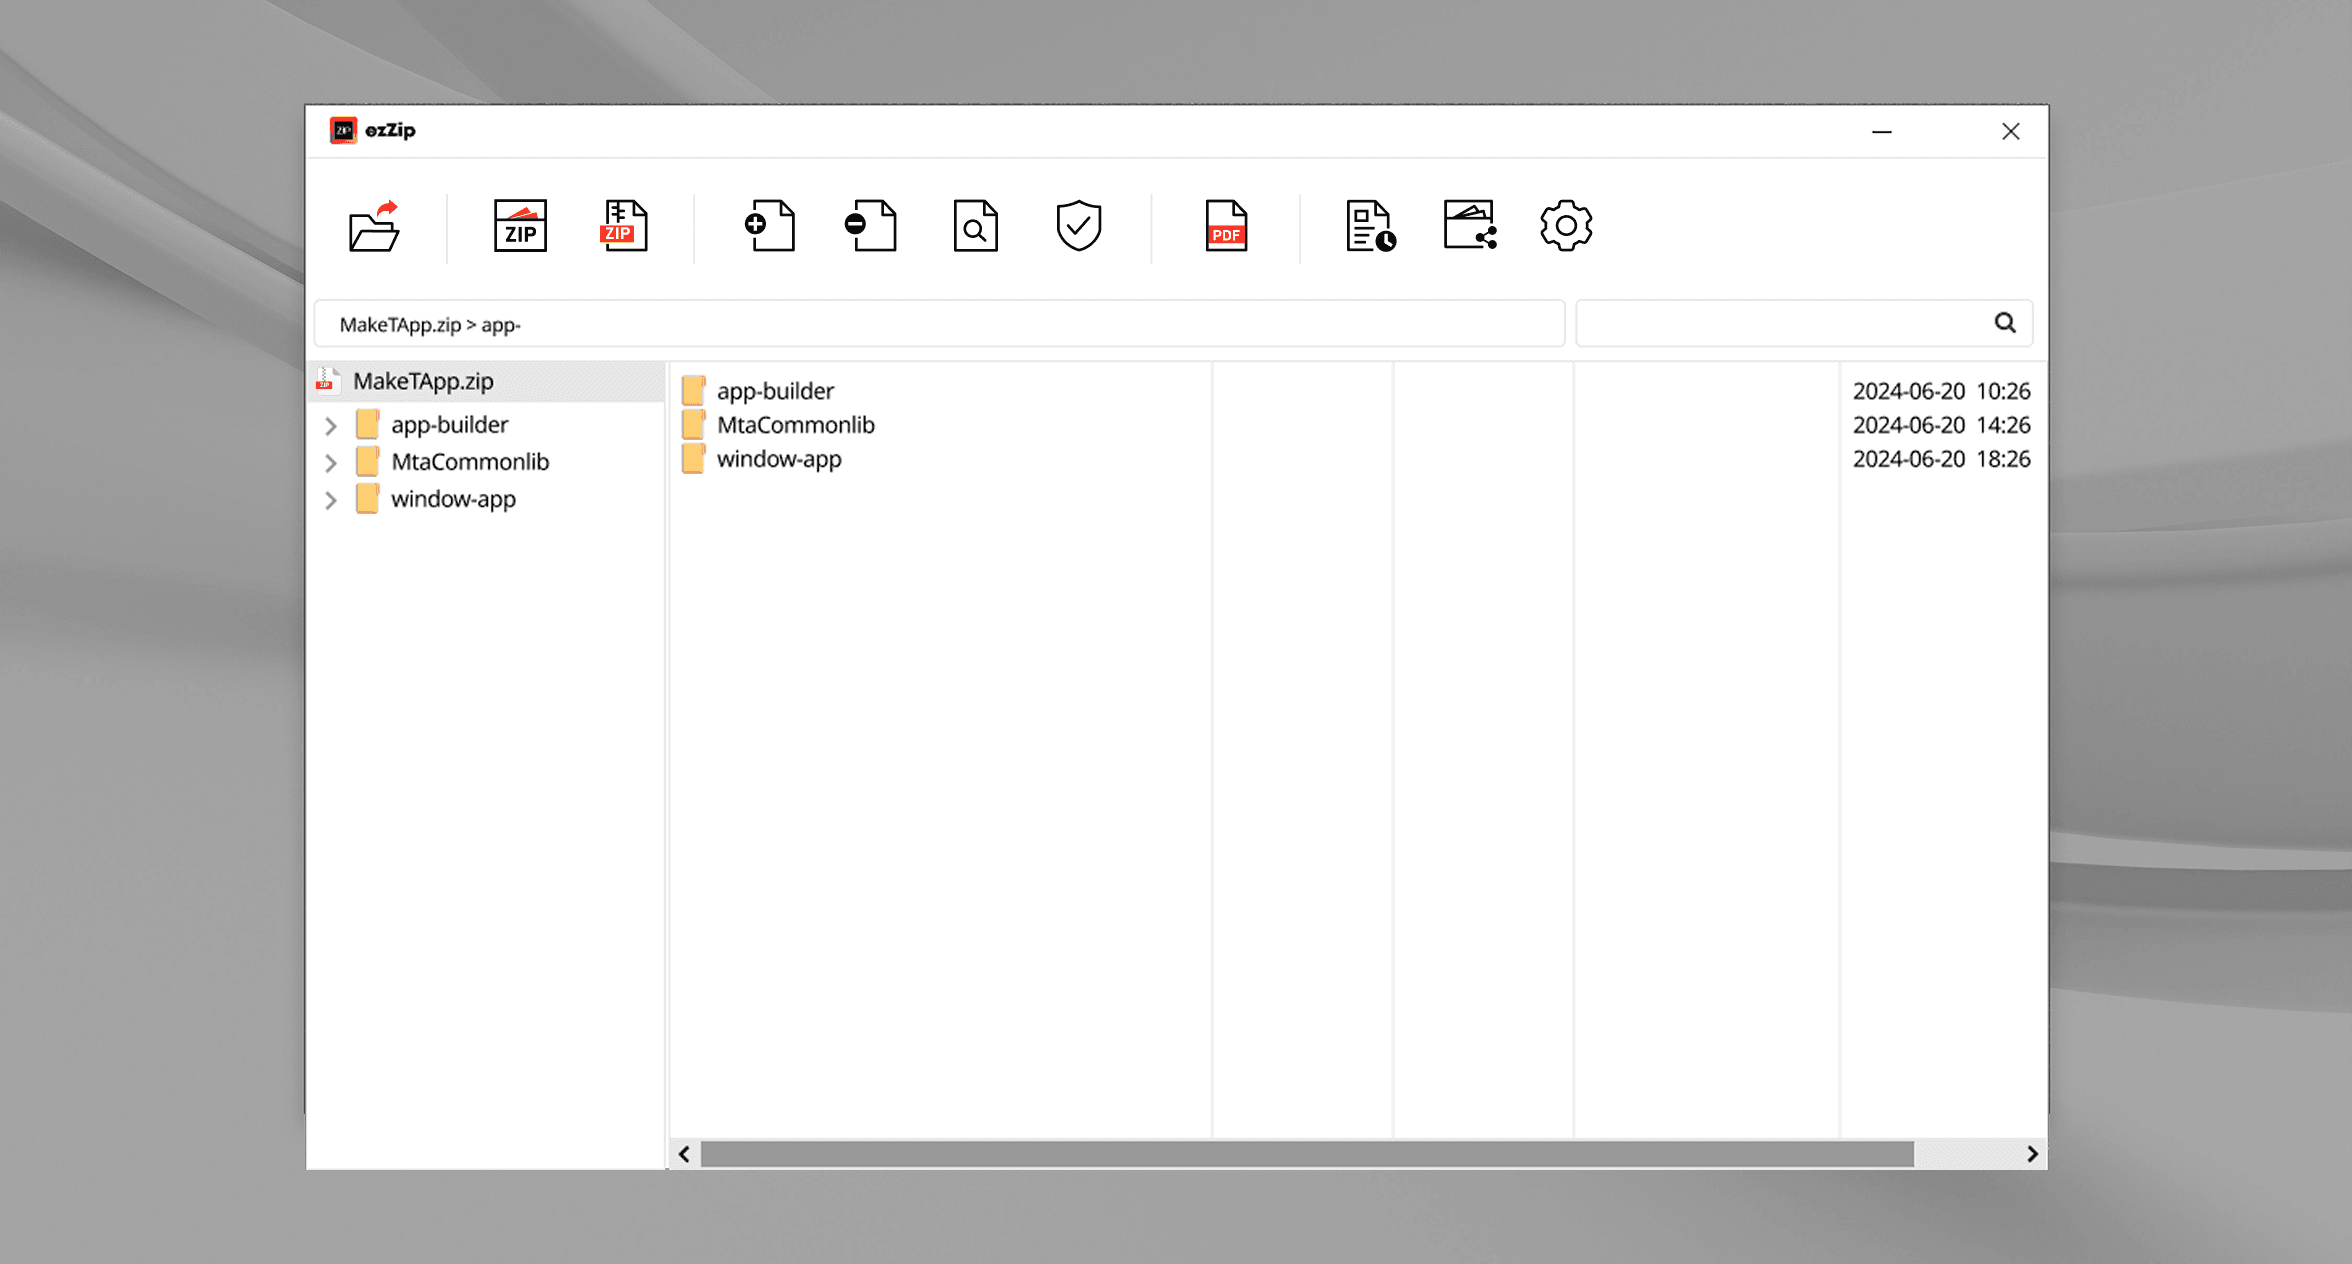Screen dimensions: 2352x1264
Task: Click the add file icon
Action: (x=770, y=226)
